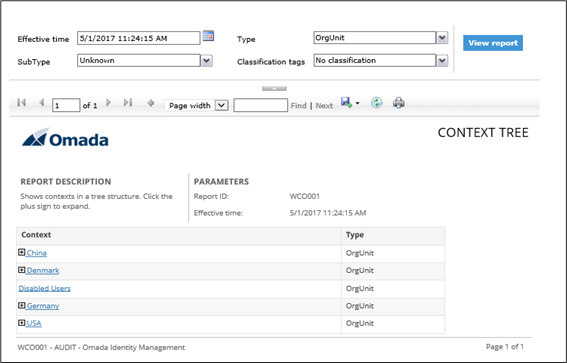Click the Type field showing OrgUnit
Screen dimensions: 567x363
(375, 38)
